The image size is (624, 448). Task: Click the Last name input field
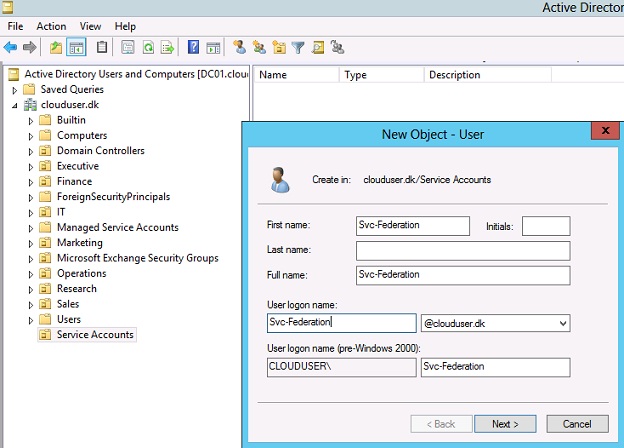463,251
